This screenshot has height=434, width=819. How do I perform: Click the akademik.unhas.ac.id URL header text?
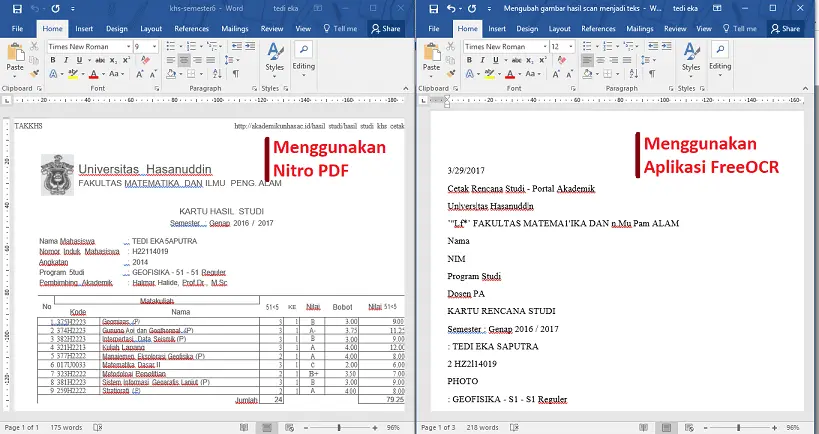(x=319, y=126)
